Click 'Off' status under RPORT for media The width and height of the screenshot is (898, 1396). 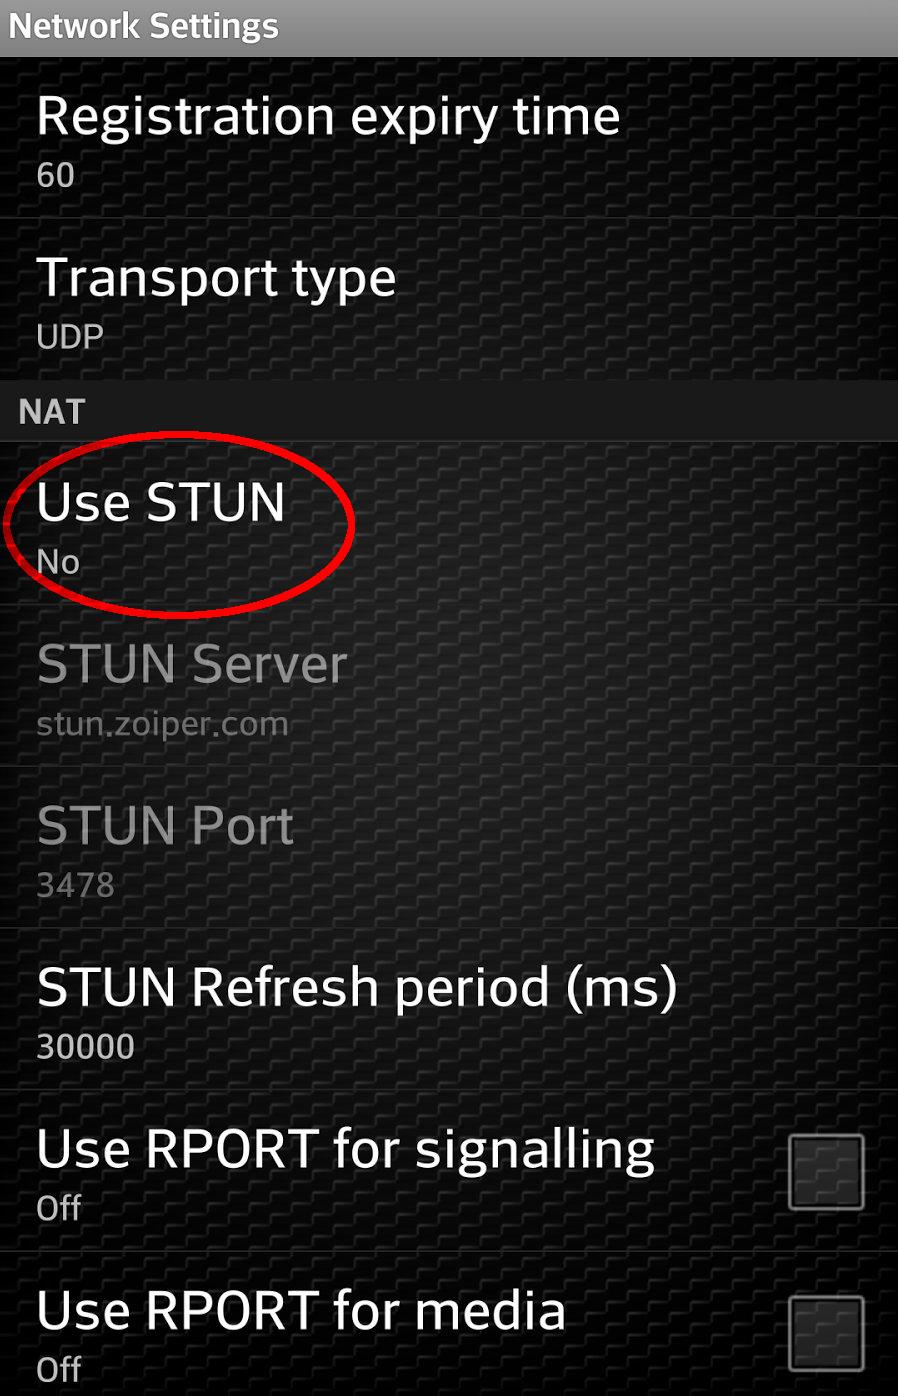coord(59,1369)
